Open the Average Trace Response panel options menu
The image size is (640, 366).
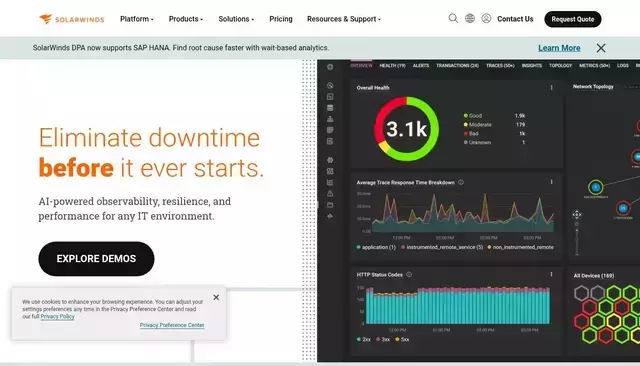click(551, 182)
